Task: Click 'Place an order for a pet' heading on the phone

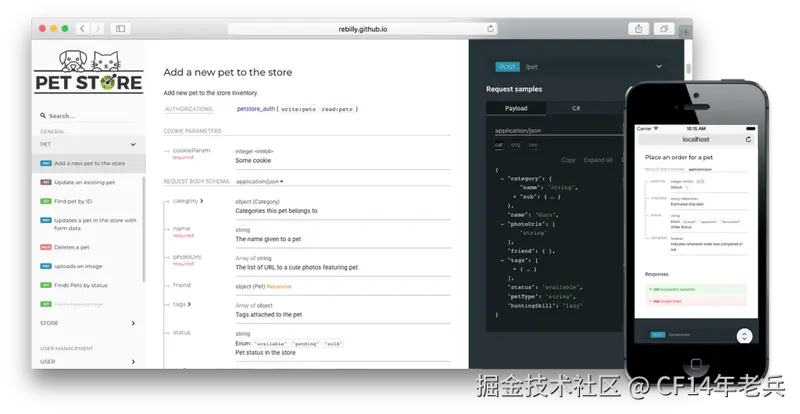Action: [x=679, y=157]
